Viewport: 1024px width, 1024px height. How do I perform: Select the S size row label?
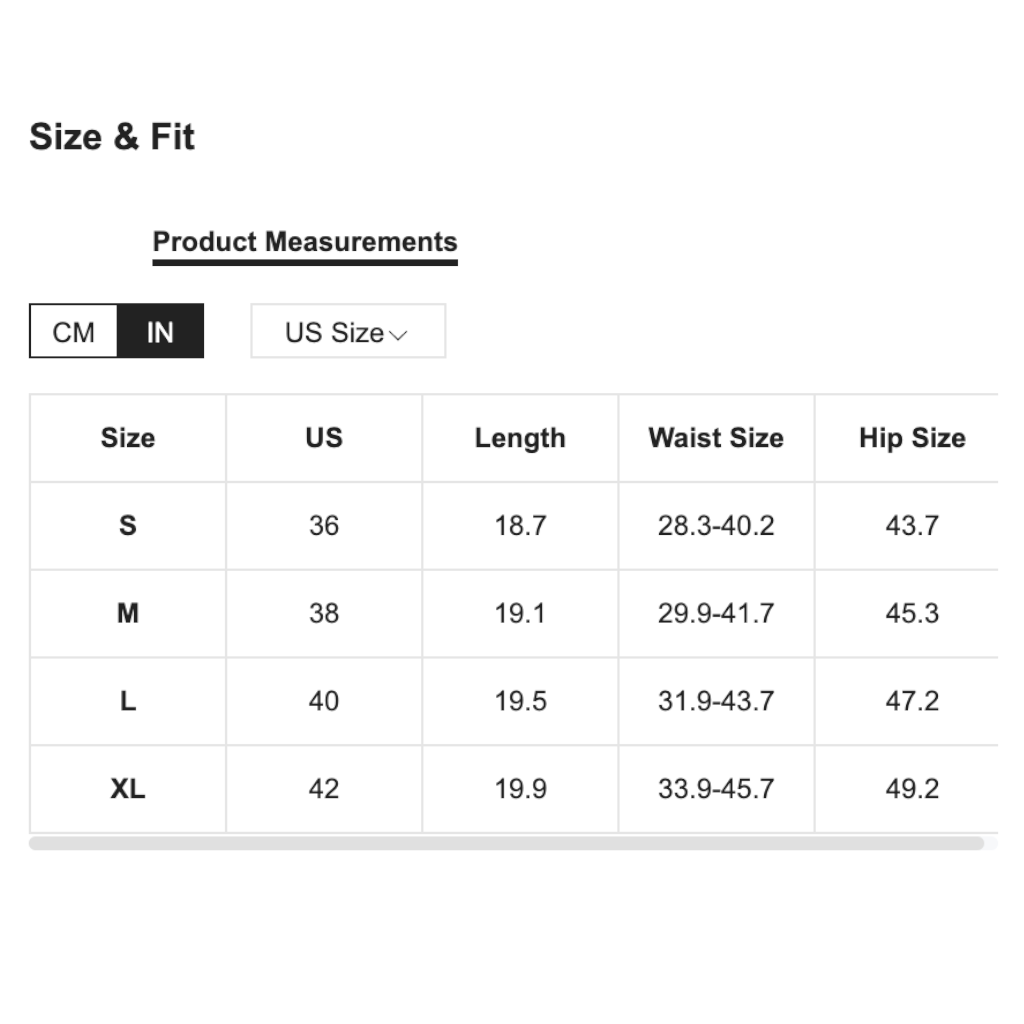(x=128, y=525)
